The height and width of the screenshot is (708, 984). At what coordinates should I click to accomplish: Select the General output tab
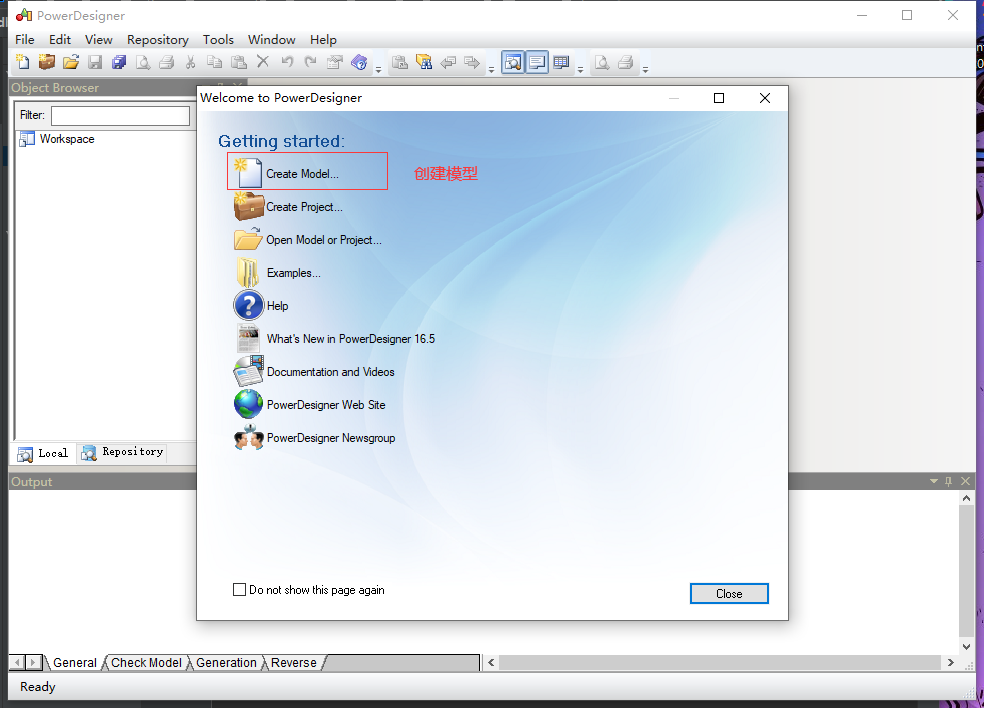point(74,663)
